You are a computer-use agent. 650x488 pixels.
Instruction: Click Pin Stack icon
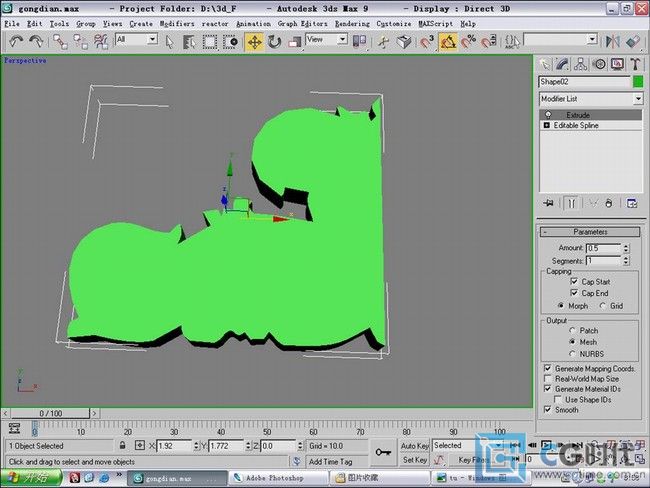[548, 203]
